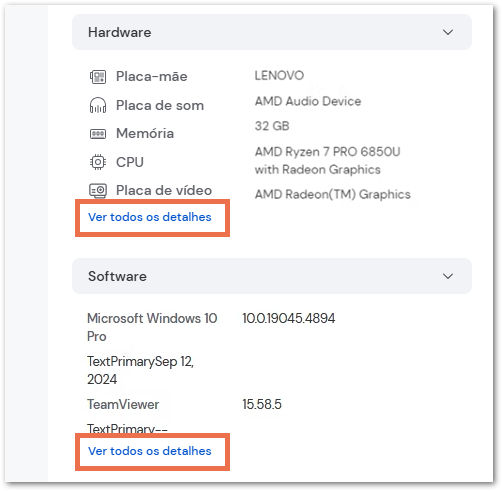The height and width of the screenshot is (491, 502).
Task: Click the Hardware section header
Action: [x=272, y=32]
